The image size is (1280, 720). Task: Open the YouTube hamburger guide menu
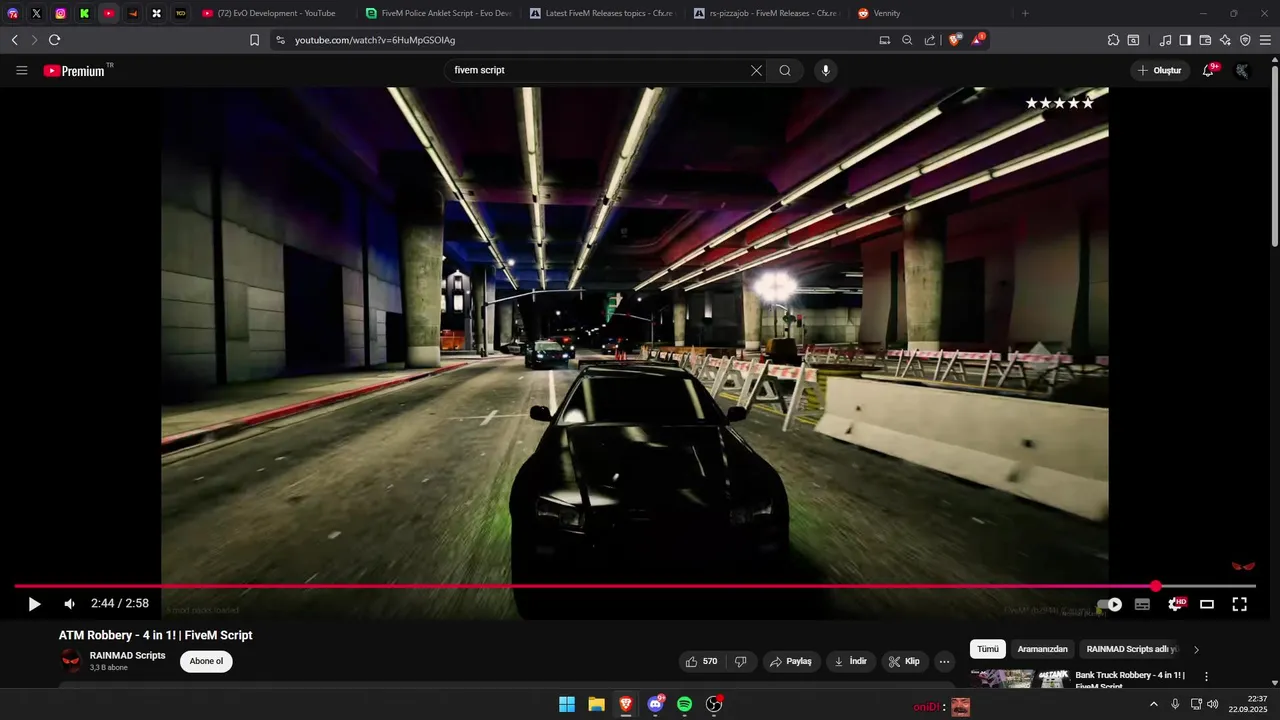(x=22, y=70)
